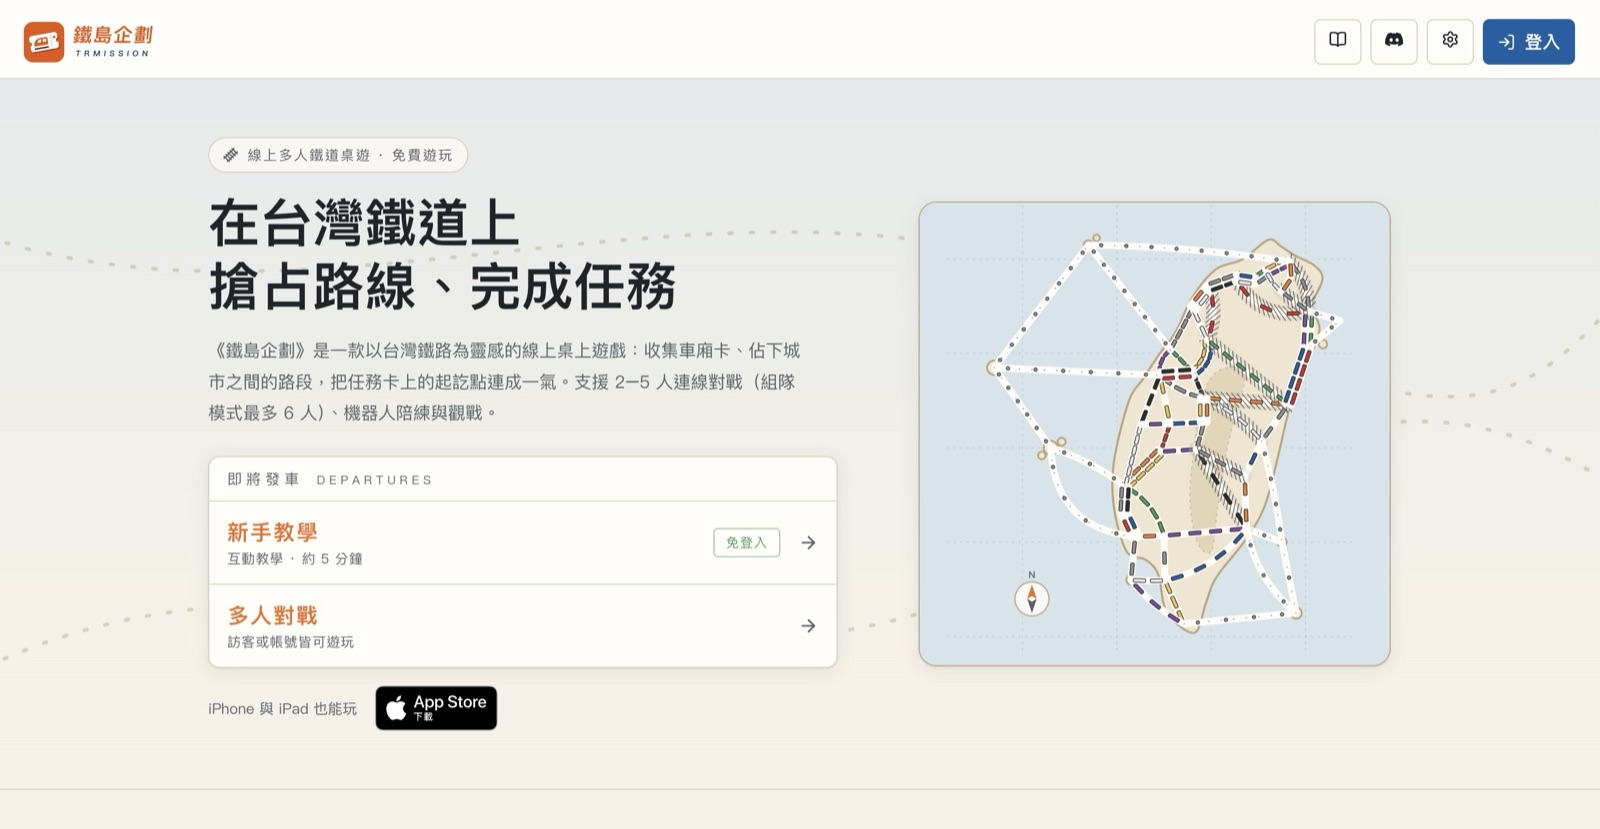This screenshot has width=1600, height=829.
Task: Click the 《鐵島企劃》 description paragraph
Action: 505,382
